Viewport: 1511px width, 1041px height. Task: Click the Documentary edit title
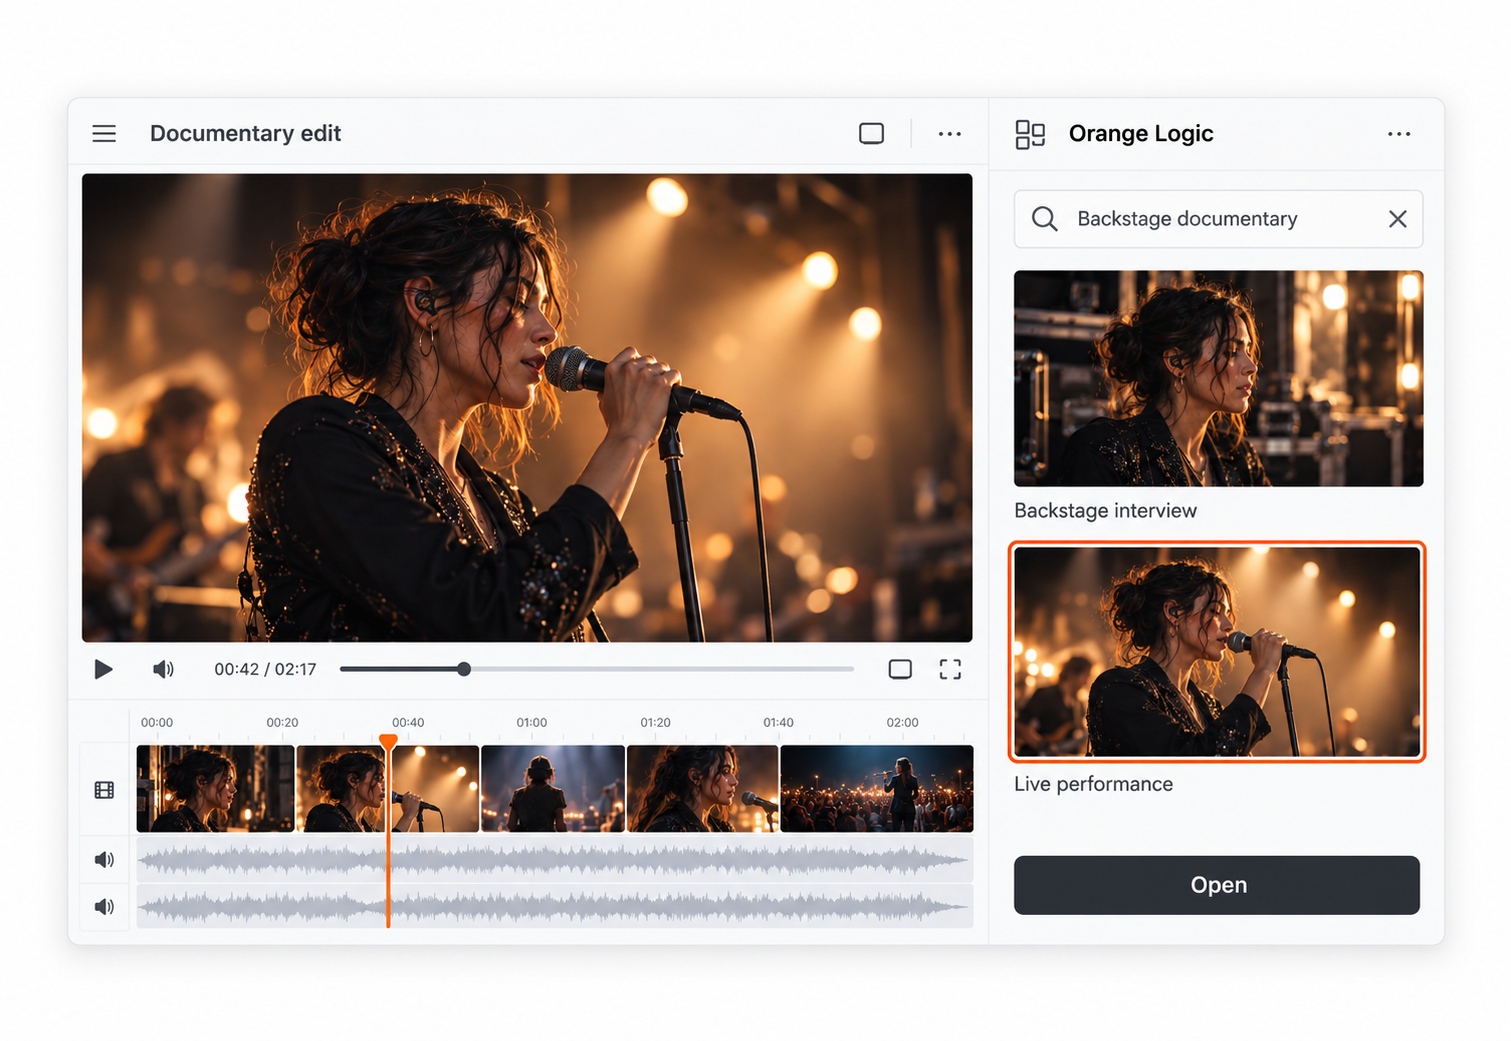pos(245,134)
